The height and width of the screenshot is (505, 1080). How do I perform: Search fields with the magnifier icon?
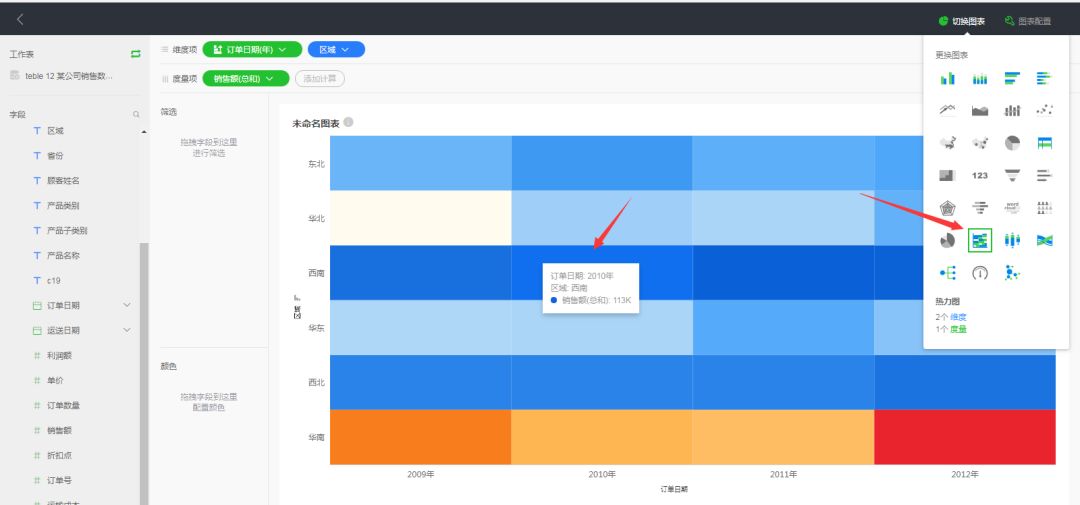point(136,114)
